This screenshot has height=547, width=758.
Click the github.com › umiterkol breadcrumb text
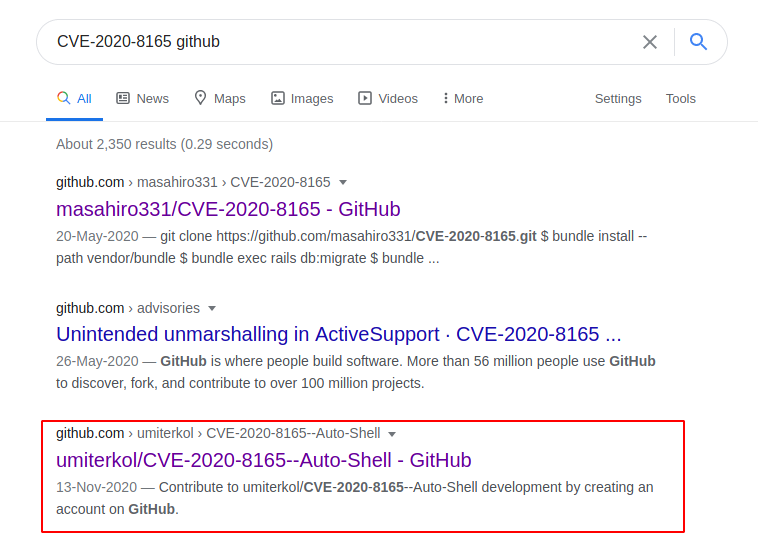(218, 433)
